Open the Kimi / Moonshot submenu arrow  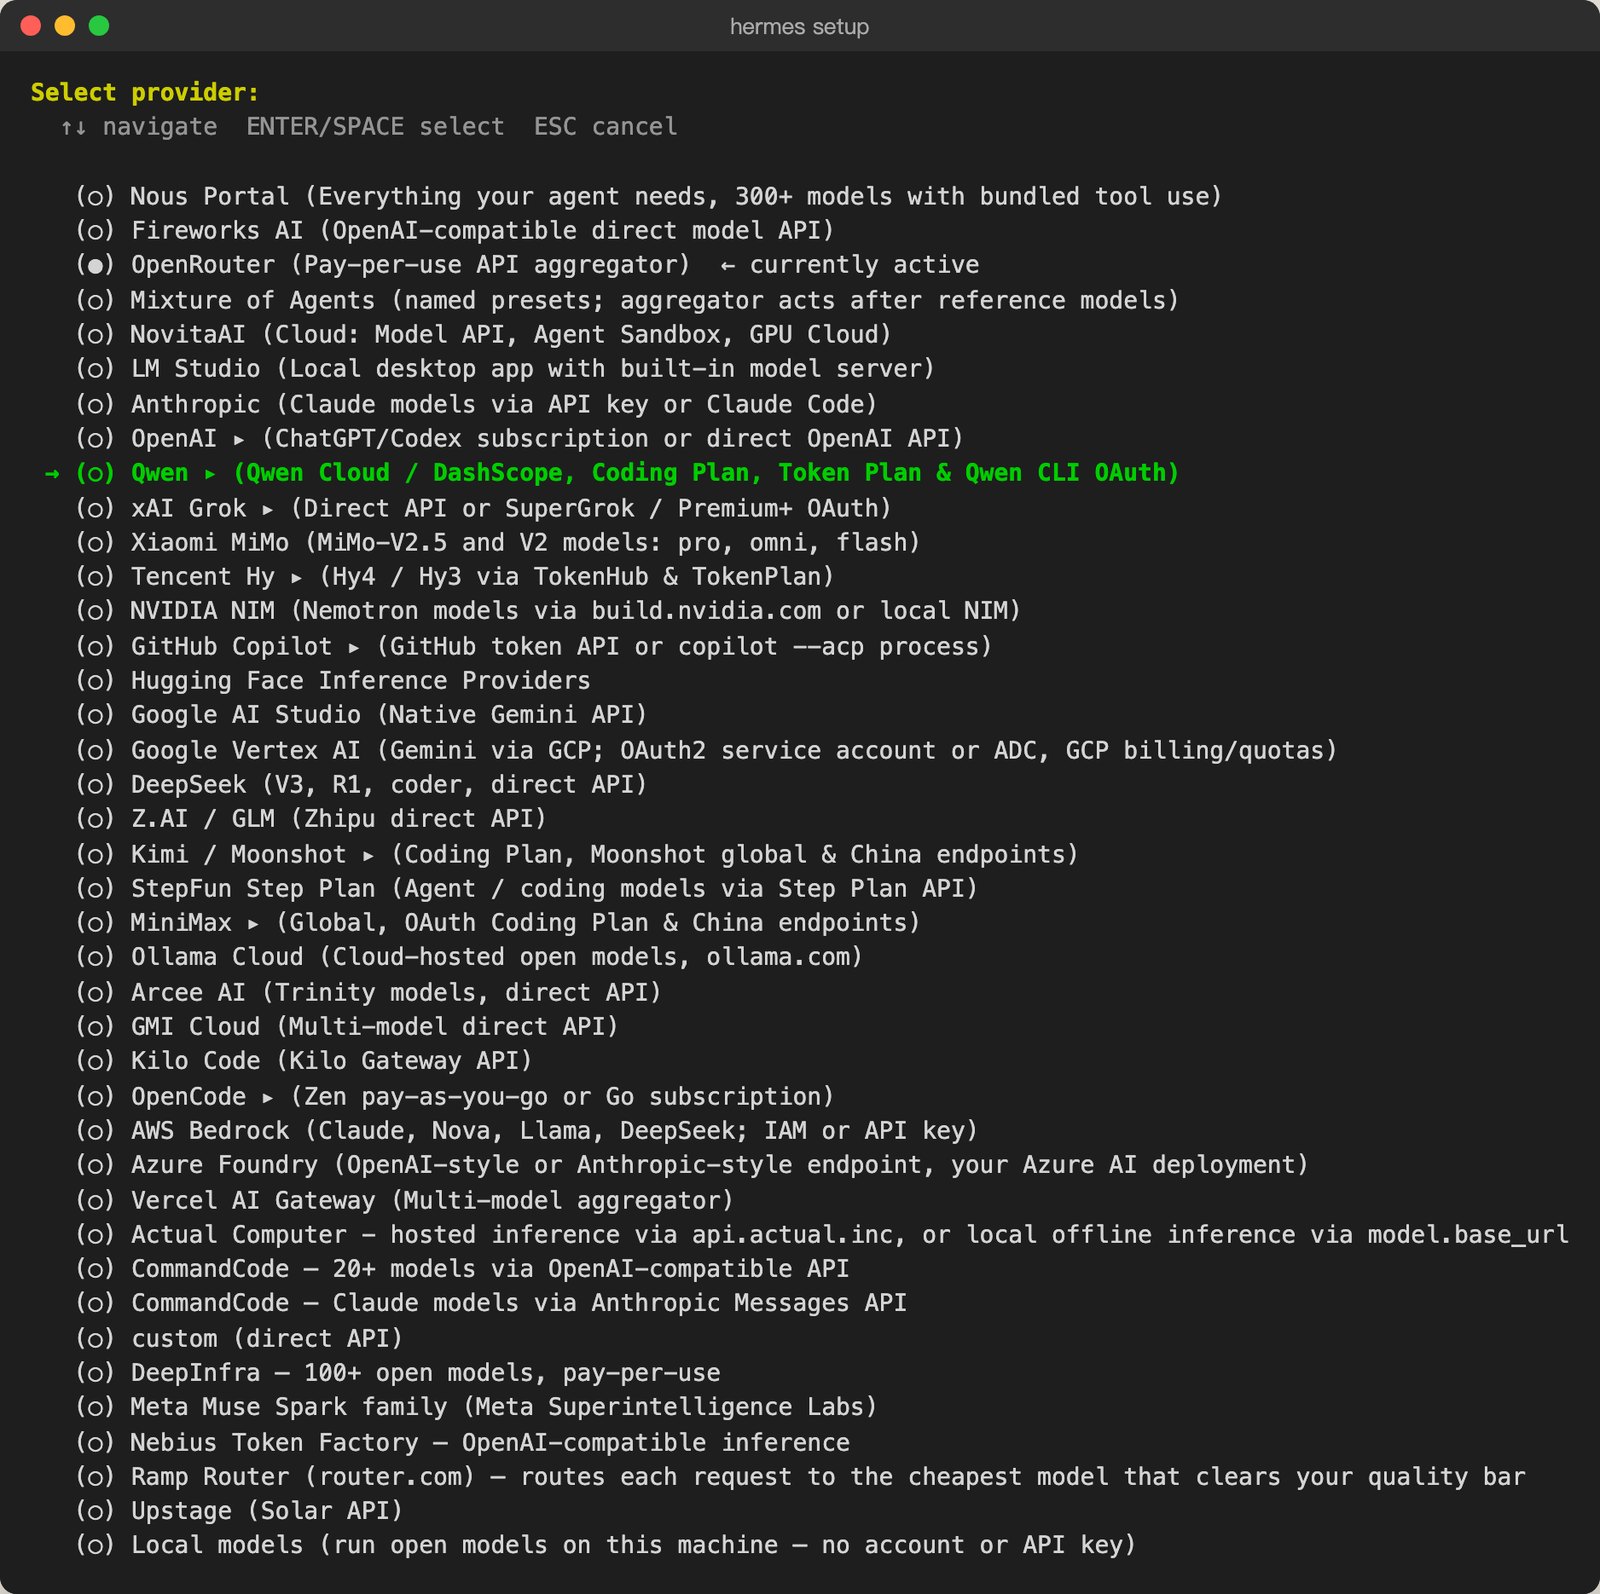[369, 855]
